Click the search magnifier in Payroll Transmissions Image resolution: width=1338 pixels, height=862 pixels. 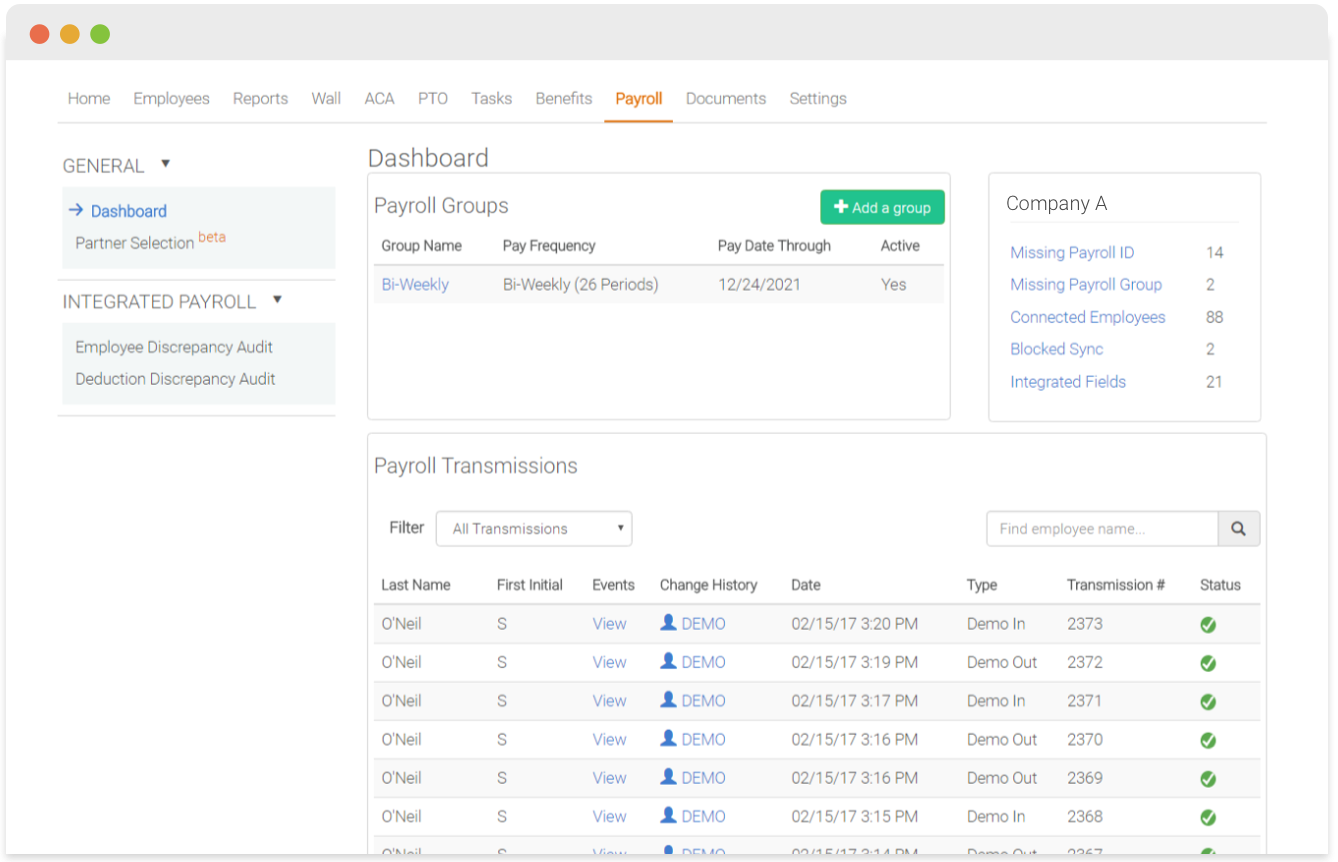[1239, 528]
